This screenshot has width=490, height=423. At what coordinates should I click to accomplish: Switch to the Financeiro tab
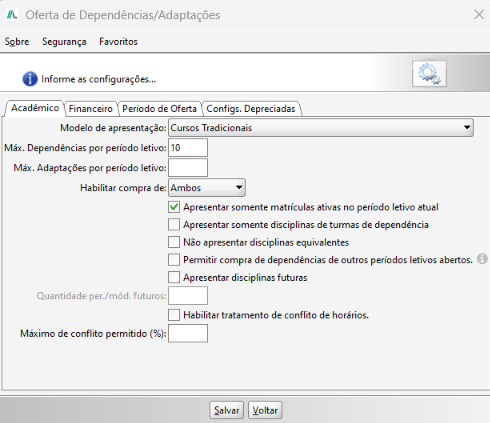[x=90, y=109]
